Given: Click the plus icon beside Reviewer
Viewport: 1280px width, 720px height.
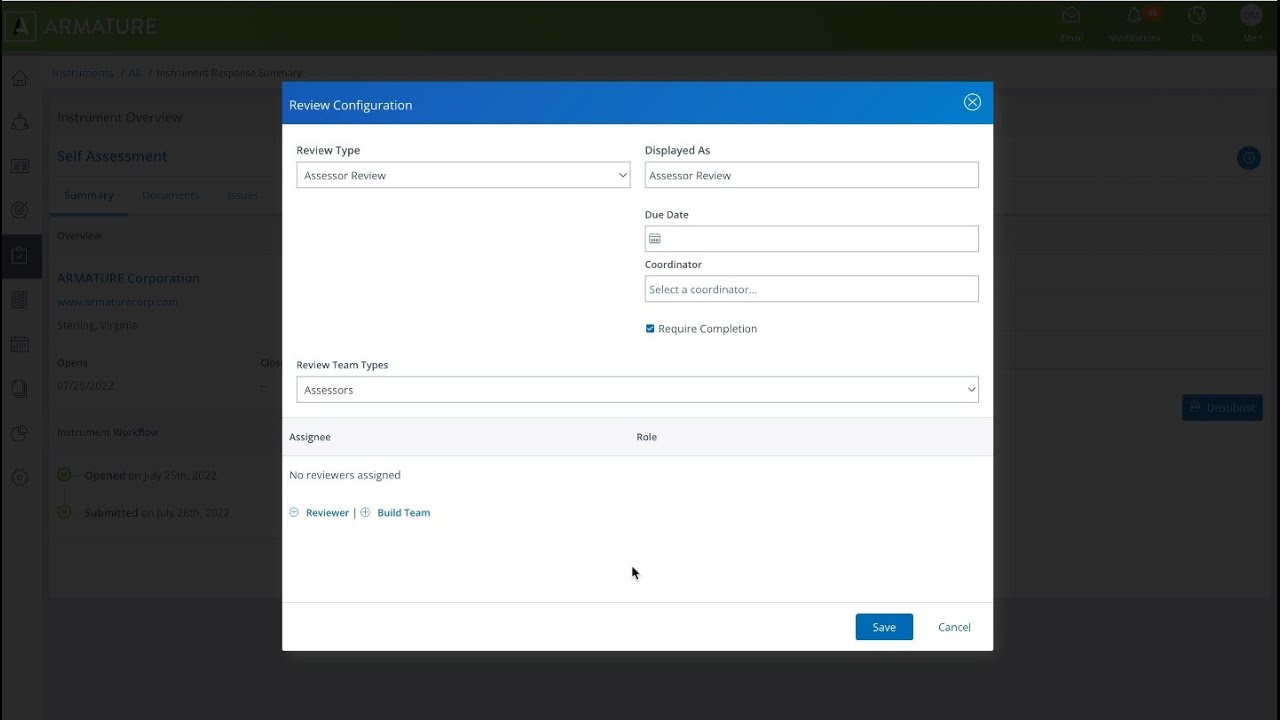Looking at the screenshot, I should pos(294,512).
